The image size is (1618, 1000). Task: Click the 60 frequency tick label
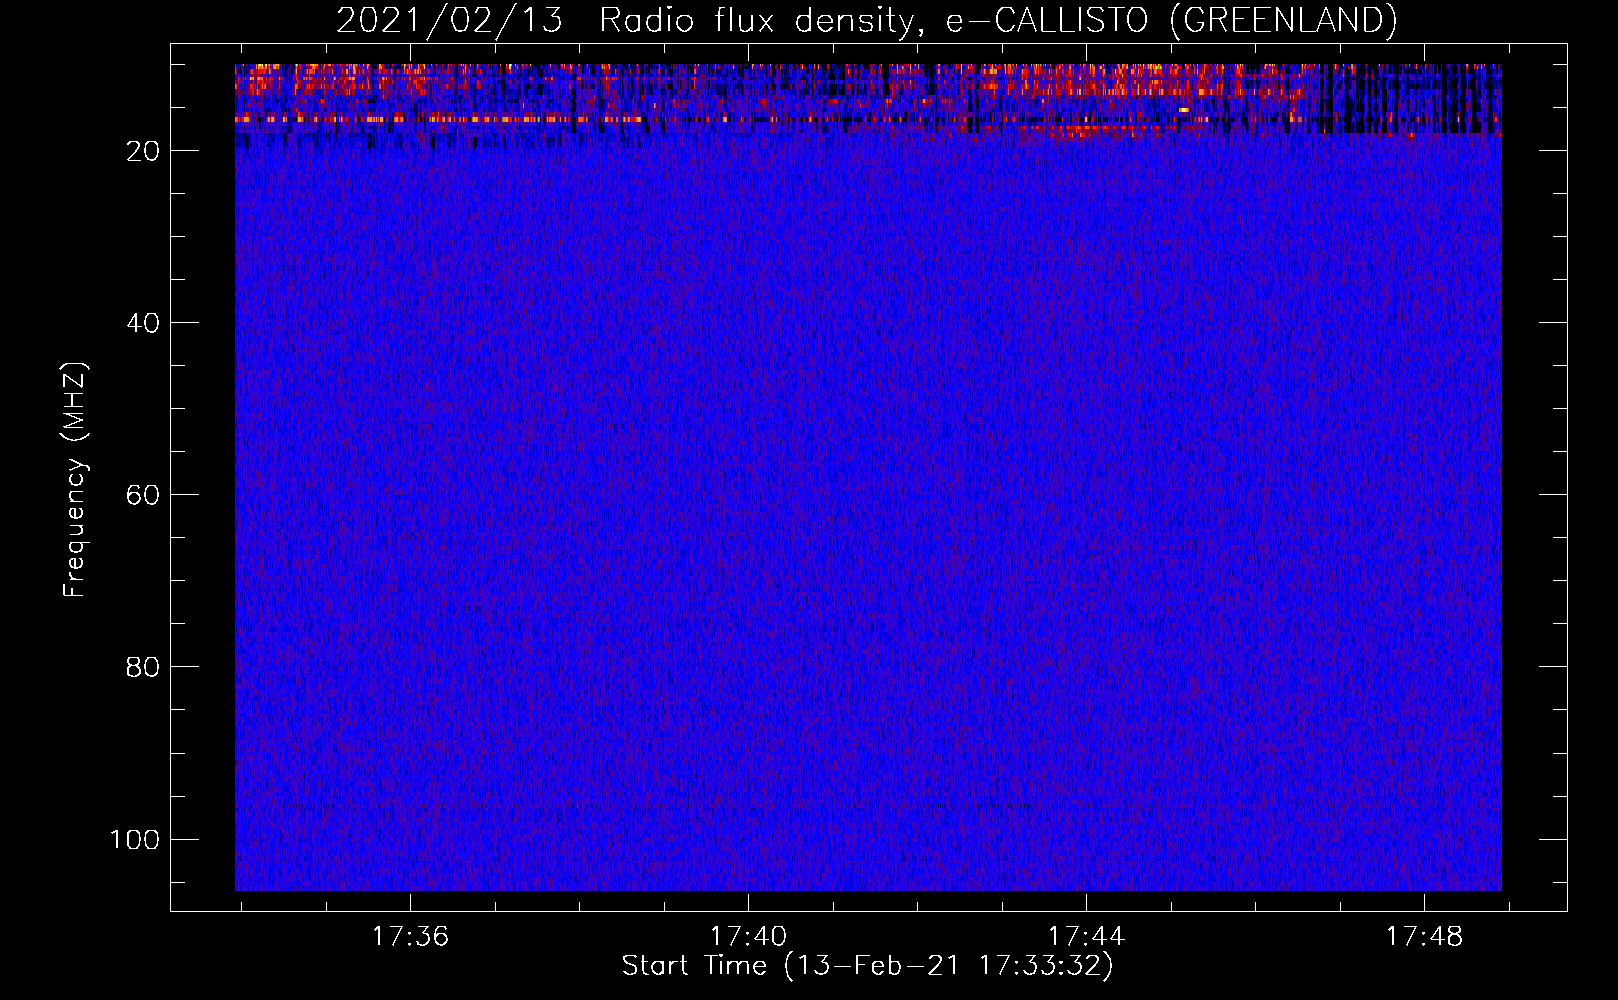click(143, 495)
